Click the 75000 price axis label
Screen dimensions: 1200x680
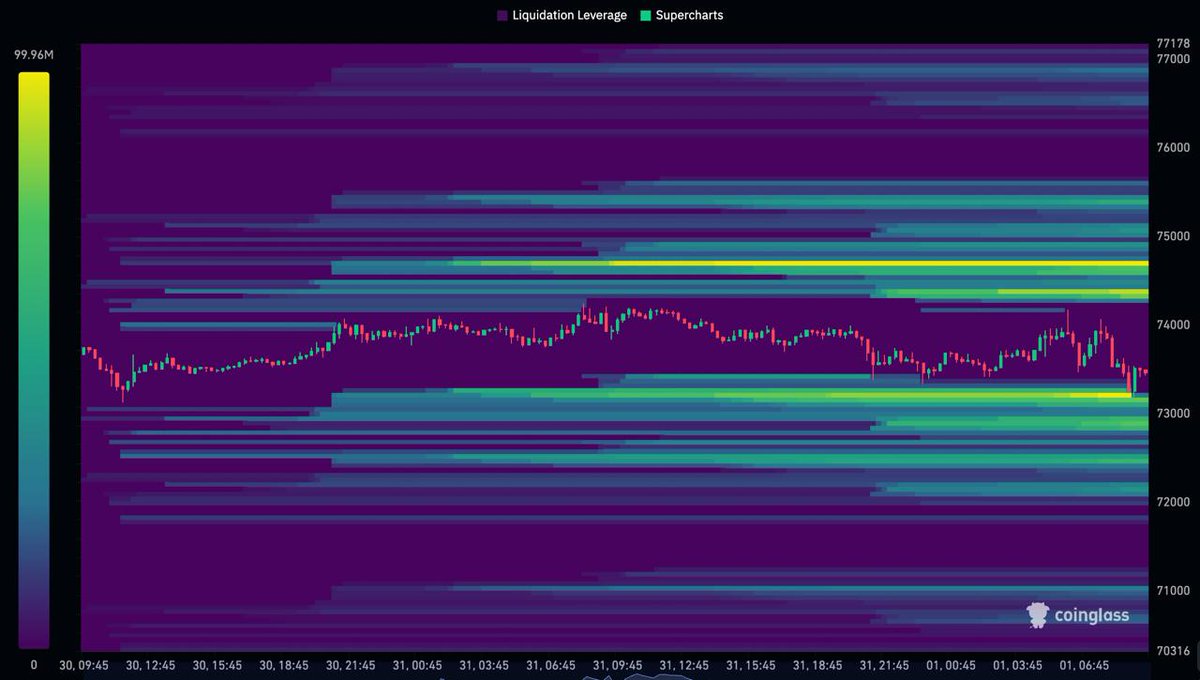tap(1172, 237)
